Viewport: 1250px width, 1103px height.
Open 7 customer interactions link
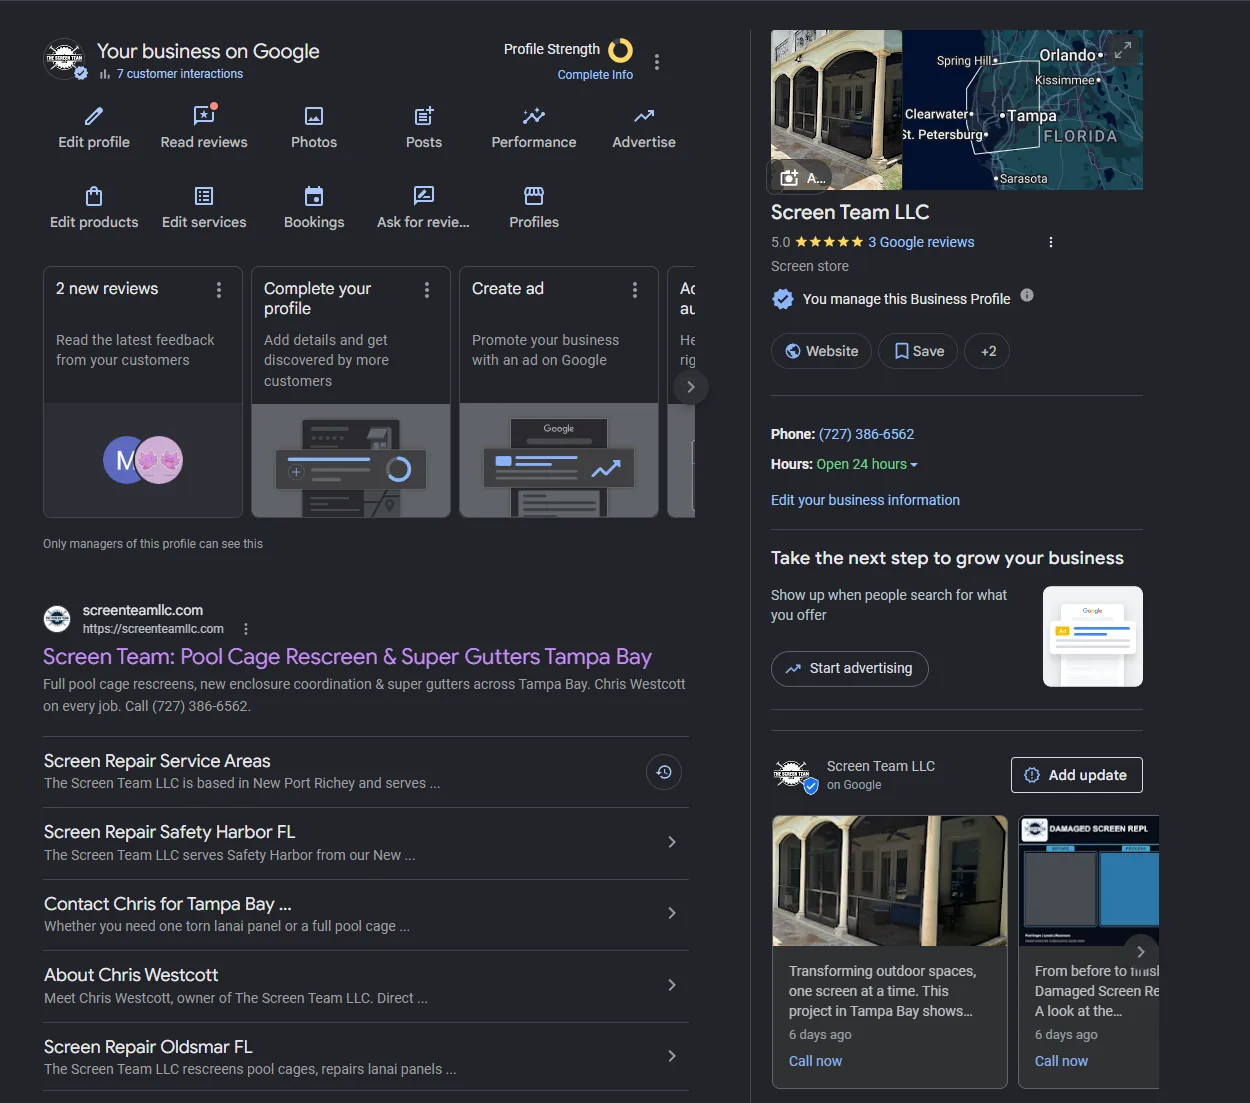[179, 74]
